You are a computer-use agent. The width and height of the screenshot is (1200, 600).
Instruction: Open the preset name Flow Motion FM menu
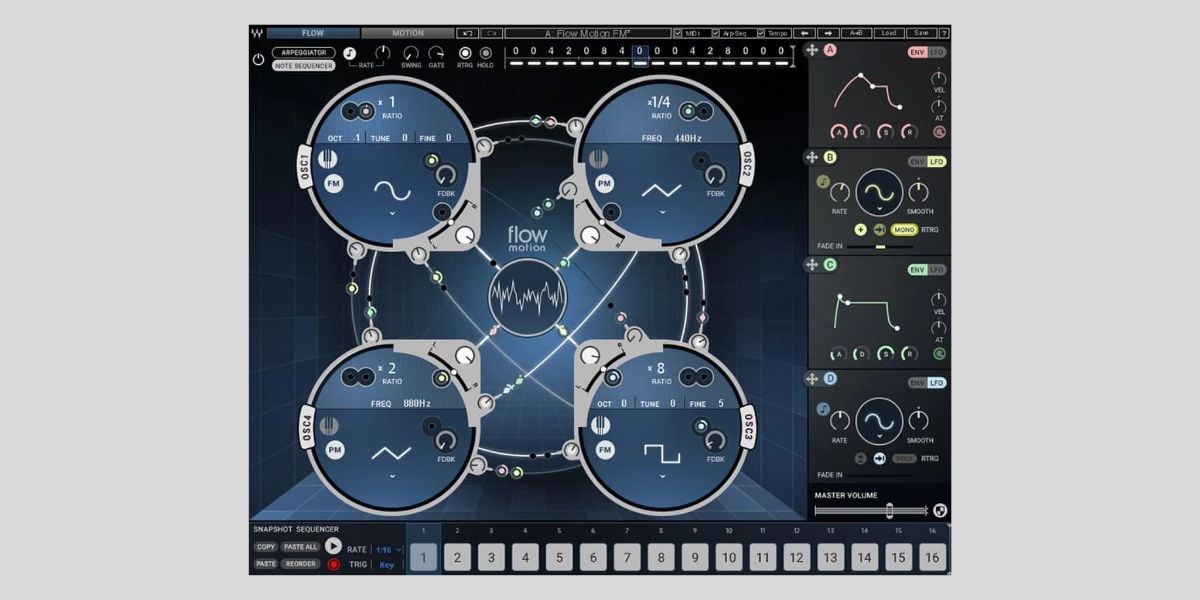(x=587, y=33)
